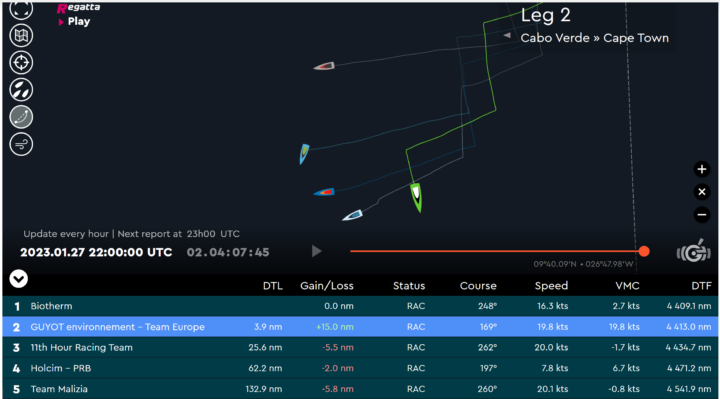Click the orange timeline slider handle
This screenshot has height=399, width=720.
coord(644,251)
